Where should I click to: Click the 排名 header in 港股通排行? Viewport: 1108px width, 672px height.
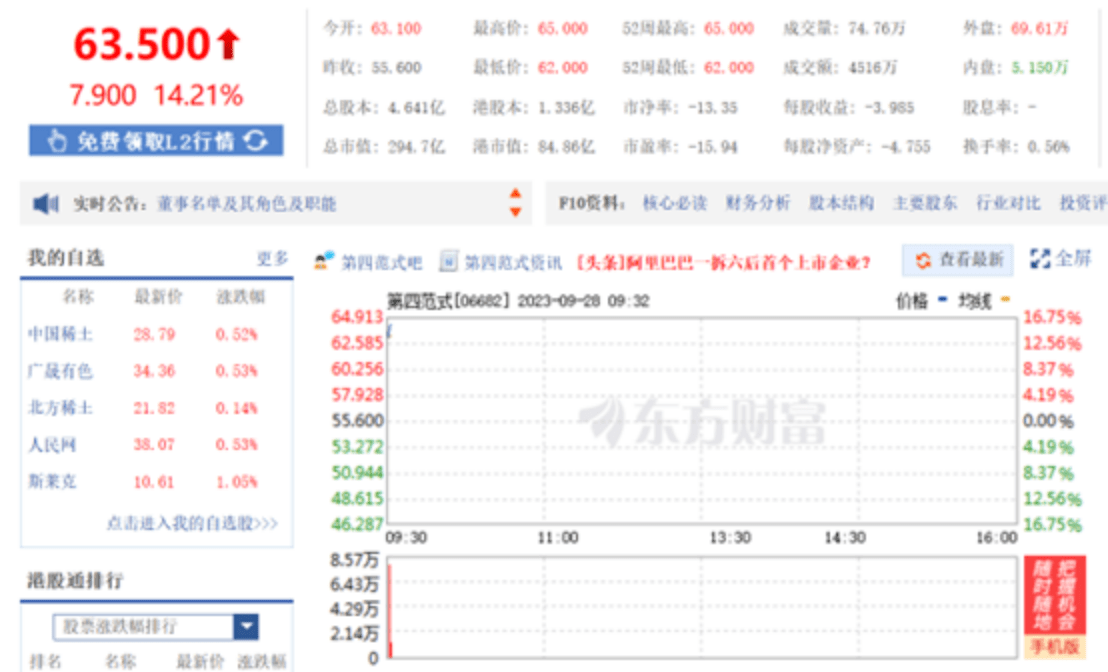pos(45,661)
